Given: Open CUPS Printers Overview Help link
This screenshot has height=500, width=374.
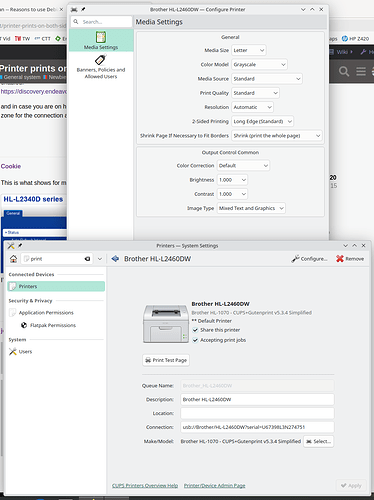Looking at the screenshot, I should [145, 486].
